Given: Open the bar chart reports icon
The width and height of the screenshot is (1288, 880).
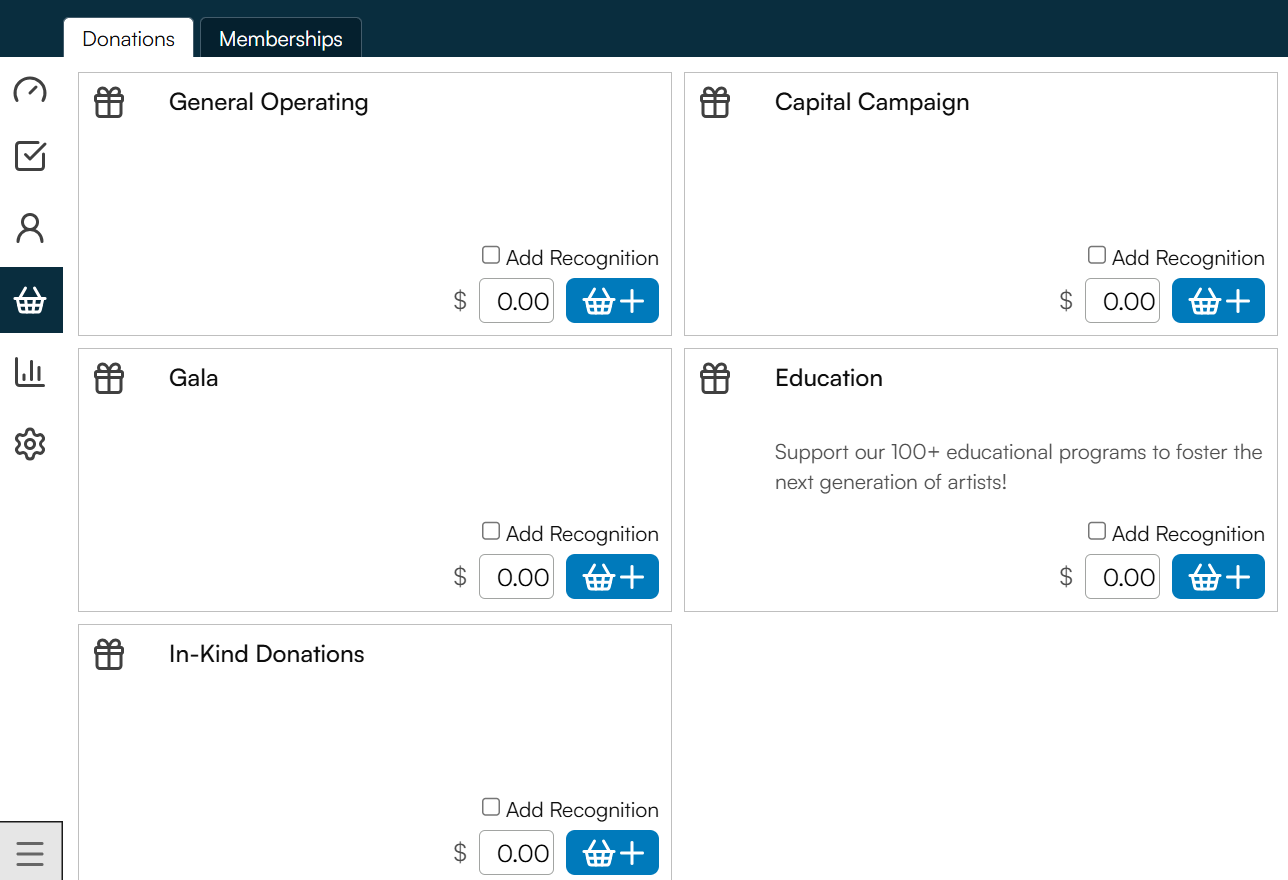Looking at the screenshot, I should point(30,372).
